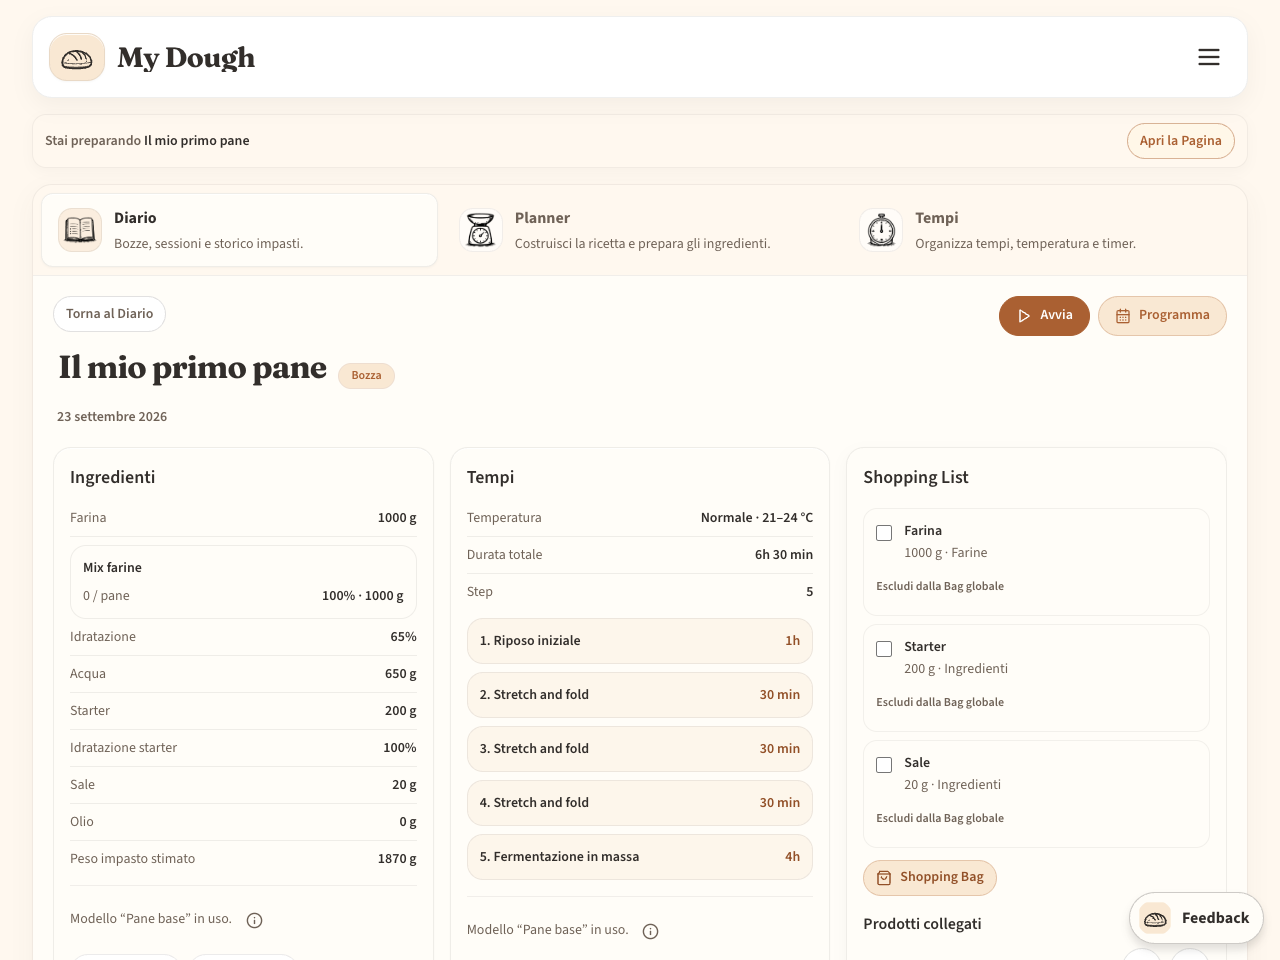Click the date 23 settembre 2026
This screenshot has width=1280, height=960.
(x=112, y=417)
